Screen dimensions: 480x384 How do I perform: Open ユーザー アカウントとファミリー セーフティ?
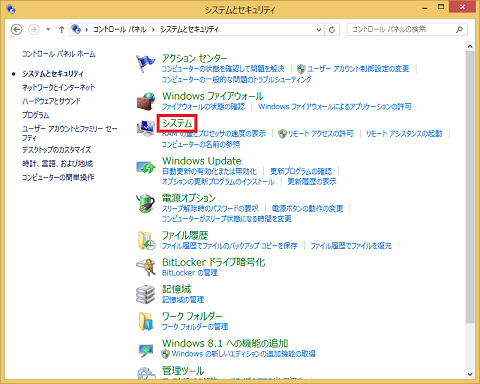pyautogui.click(x=70, y=133)
